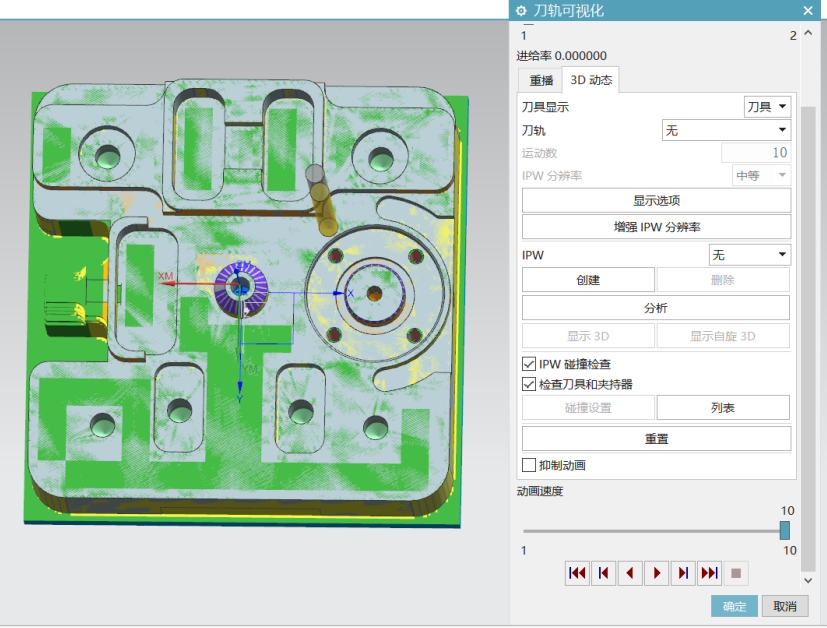
Task: Play tool path backward
Action: pos(630,573)
